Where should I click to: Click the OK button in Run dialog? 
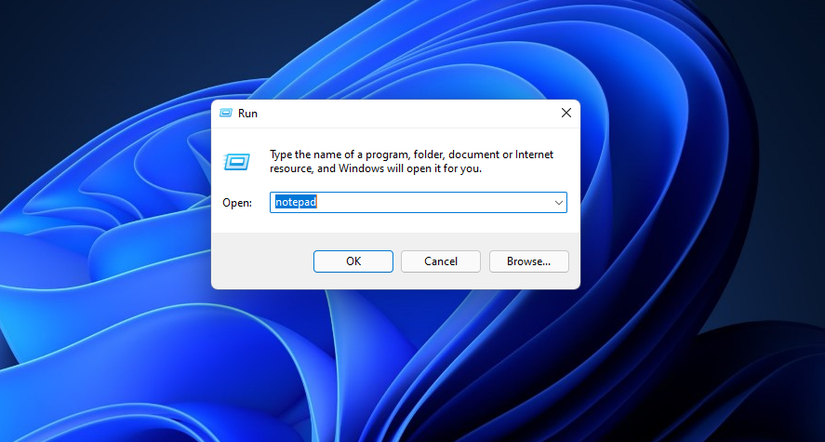click(353, 261)
